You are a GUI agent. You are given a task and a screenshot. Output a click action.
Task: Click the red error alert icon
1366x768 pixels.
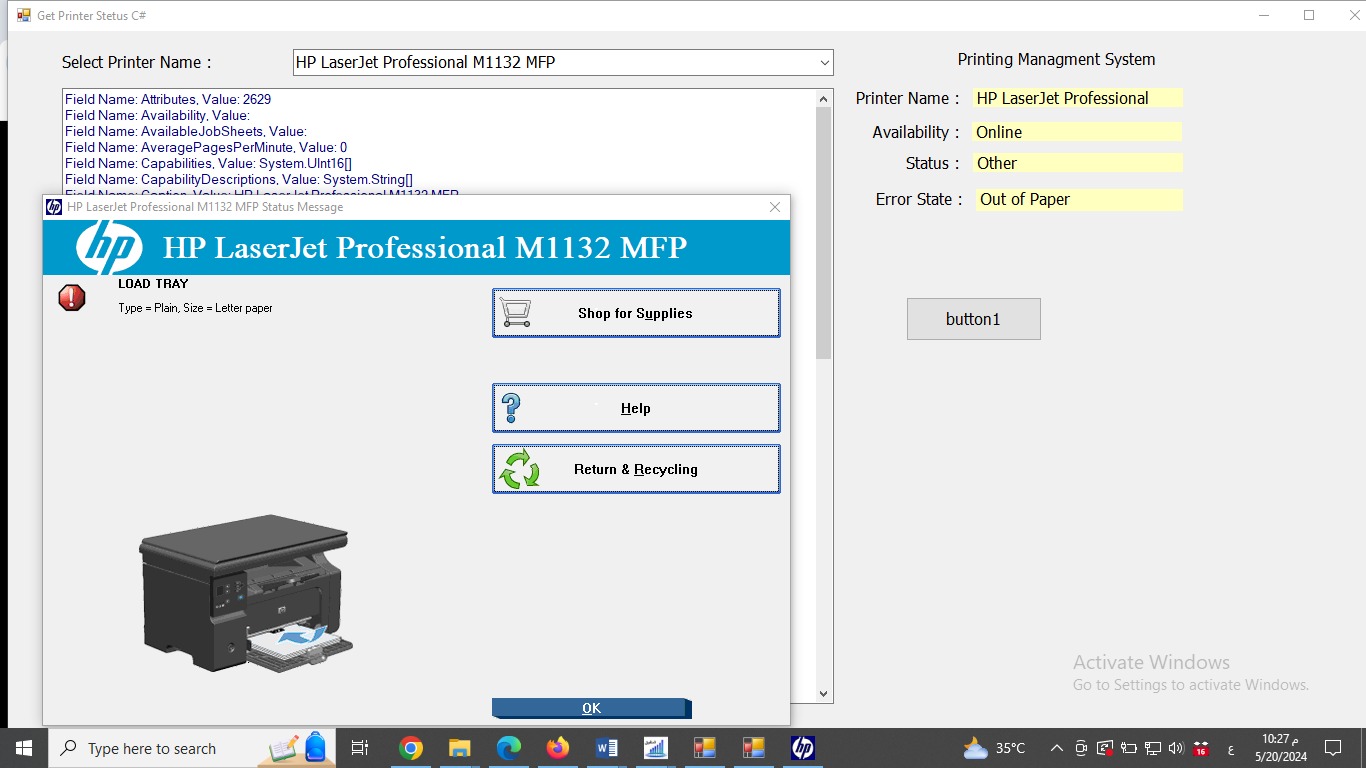point(72,297)
